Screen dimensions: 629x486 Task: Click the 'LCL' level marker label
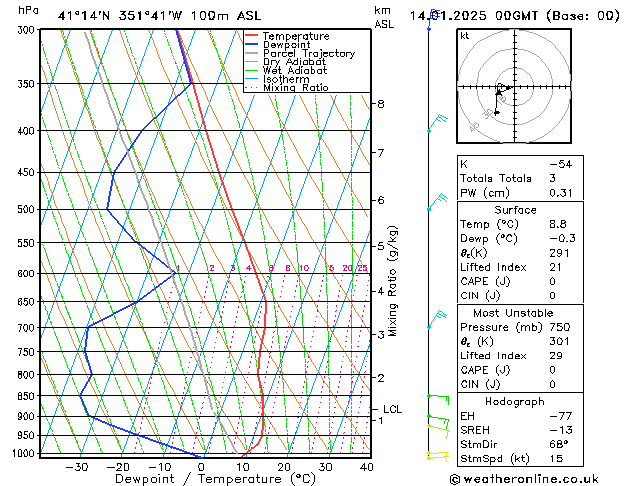pos(392,409)
